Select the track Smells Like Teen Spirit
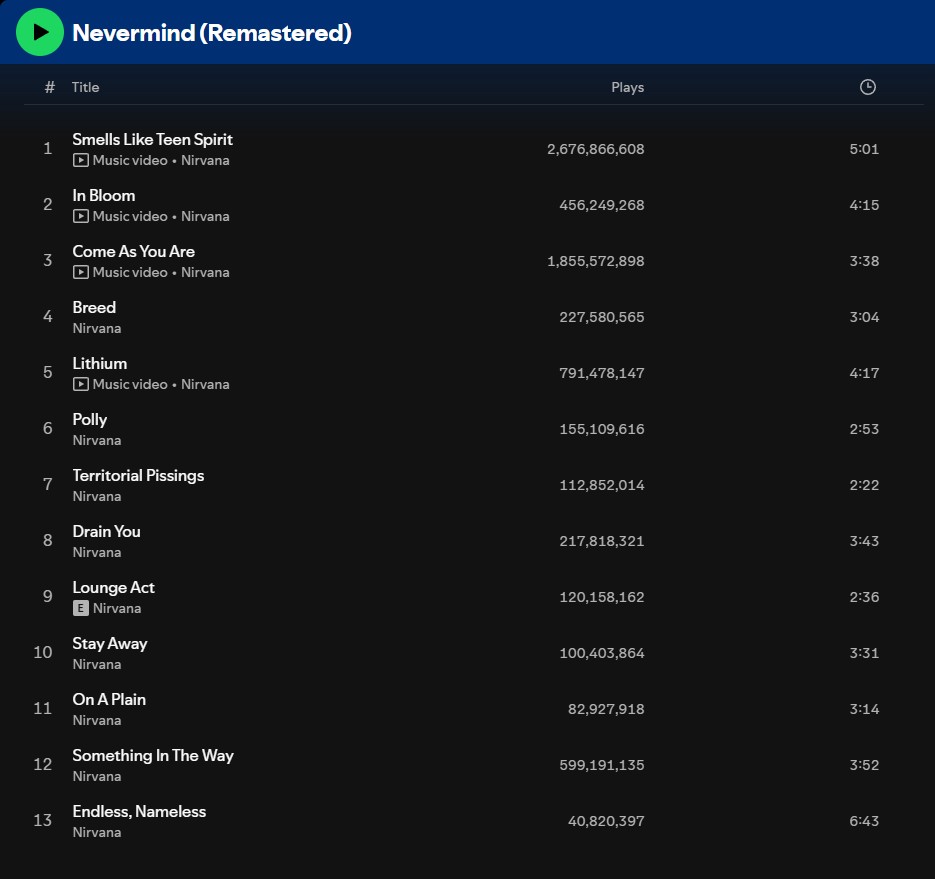935x879 pixels. pos(152,140)
